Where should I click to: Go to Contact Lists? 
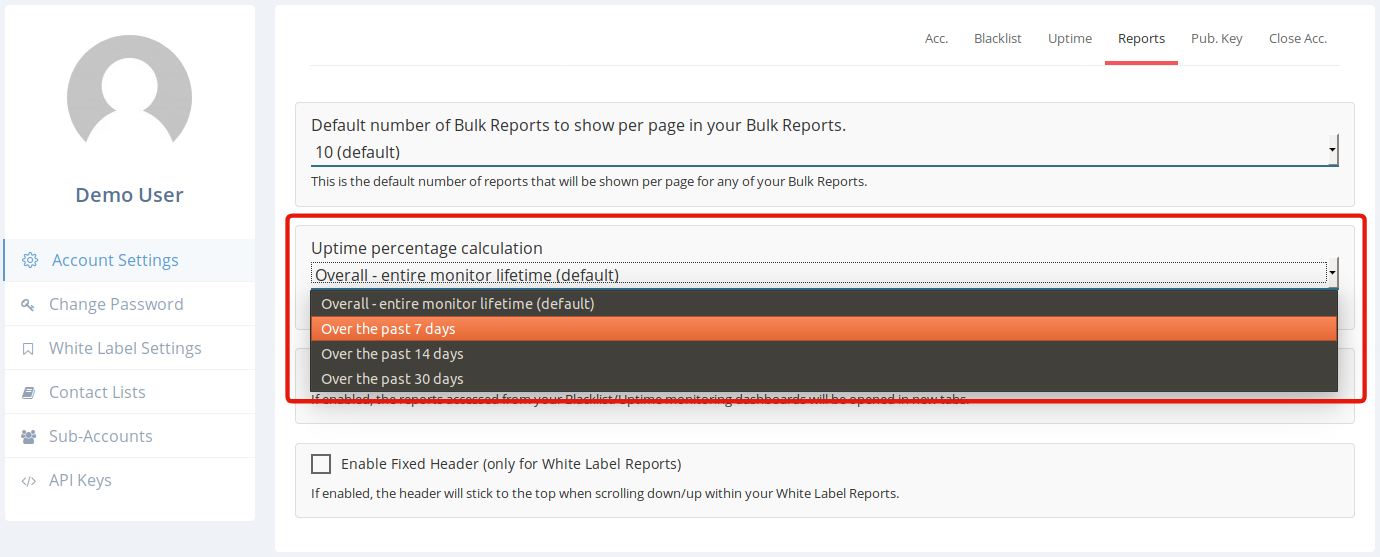(x=130, y=392)
